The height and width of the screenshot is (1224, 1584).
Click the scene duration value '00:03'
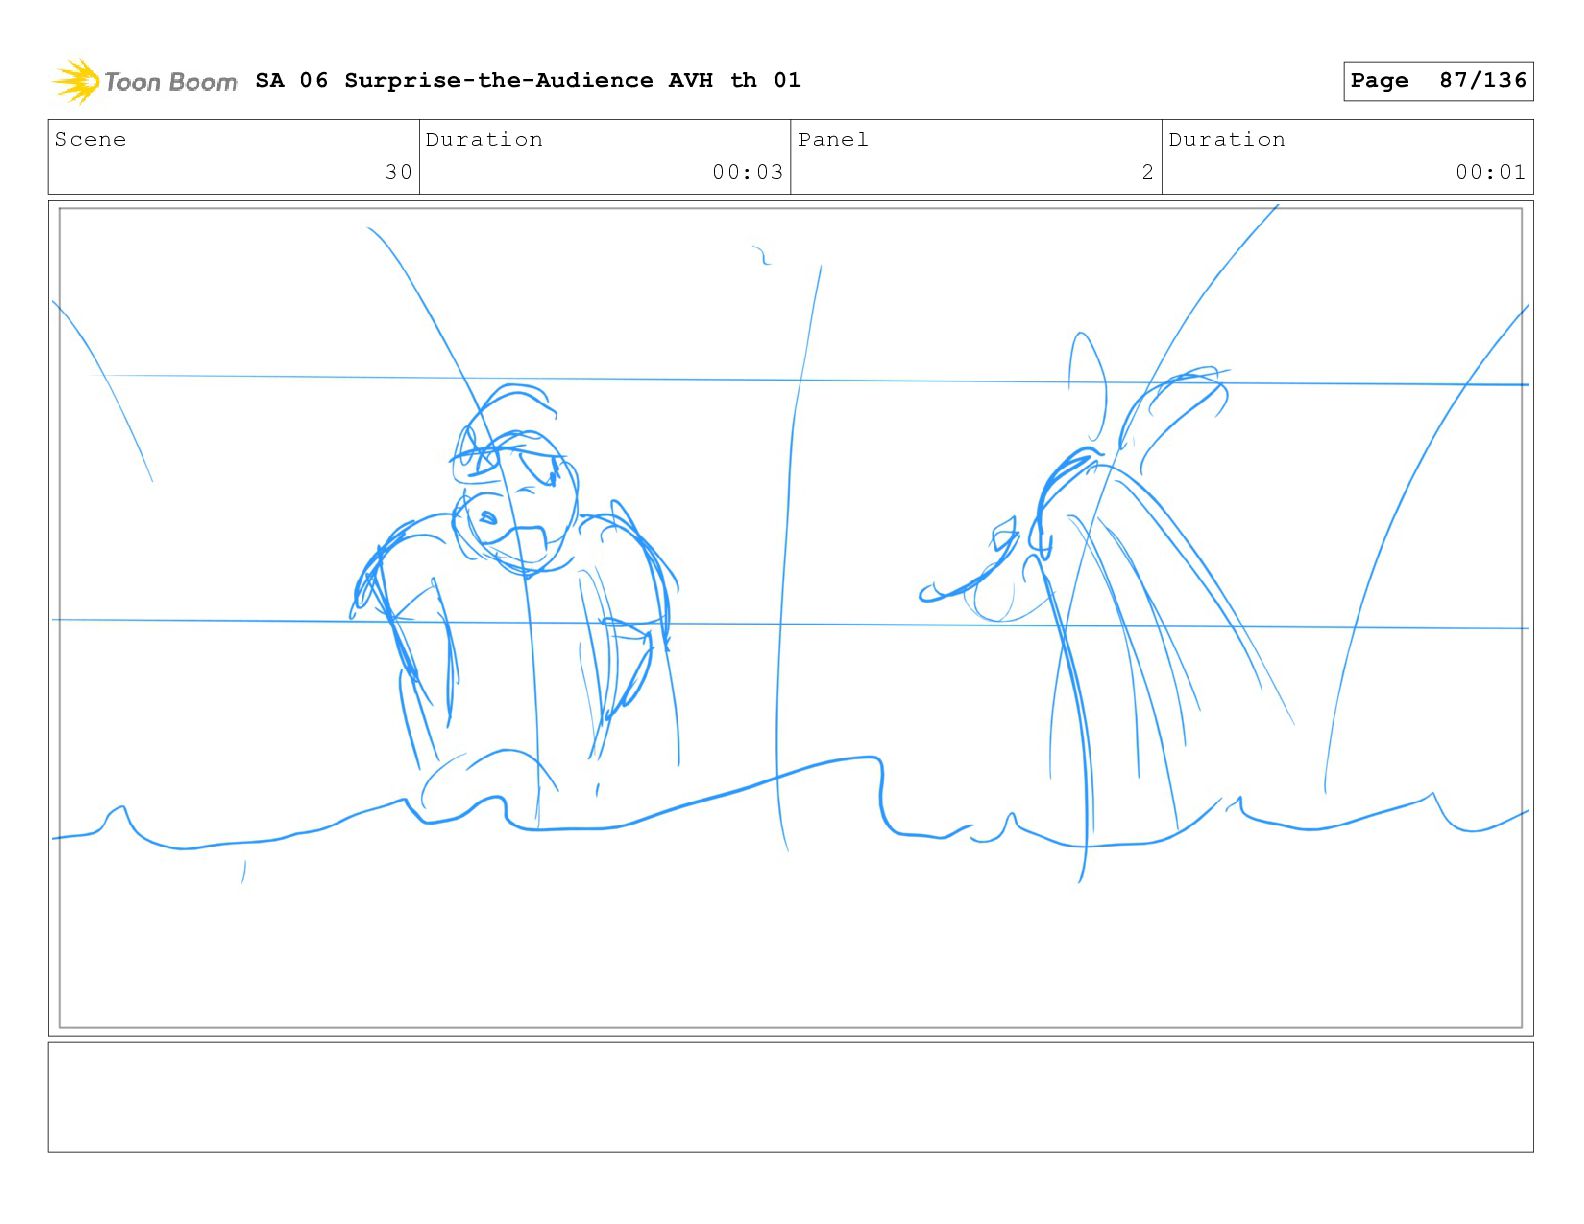tap(748, 172)
